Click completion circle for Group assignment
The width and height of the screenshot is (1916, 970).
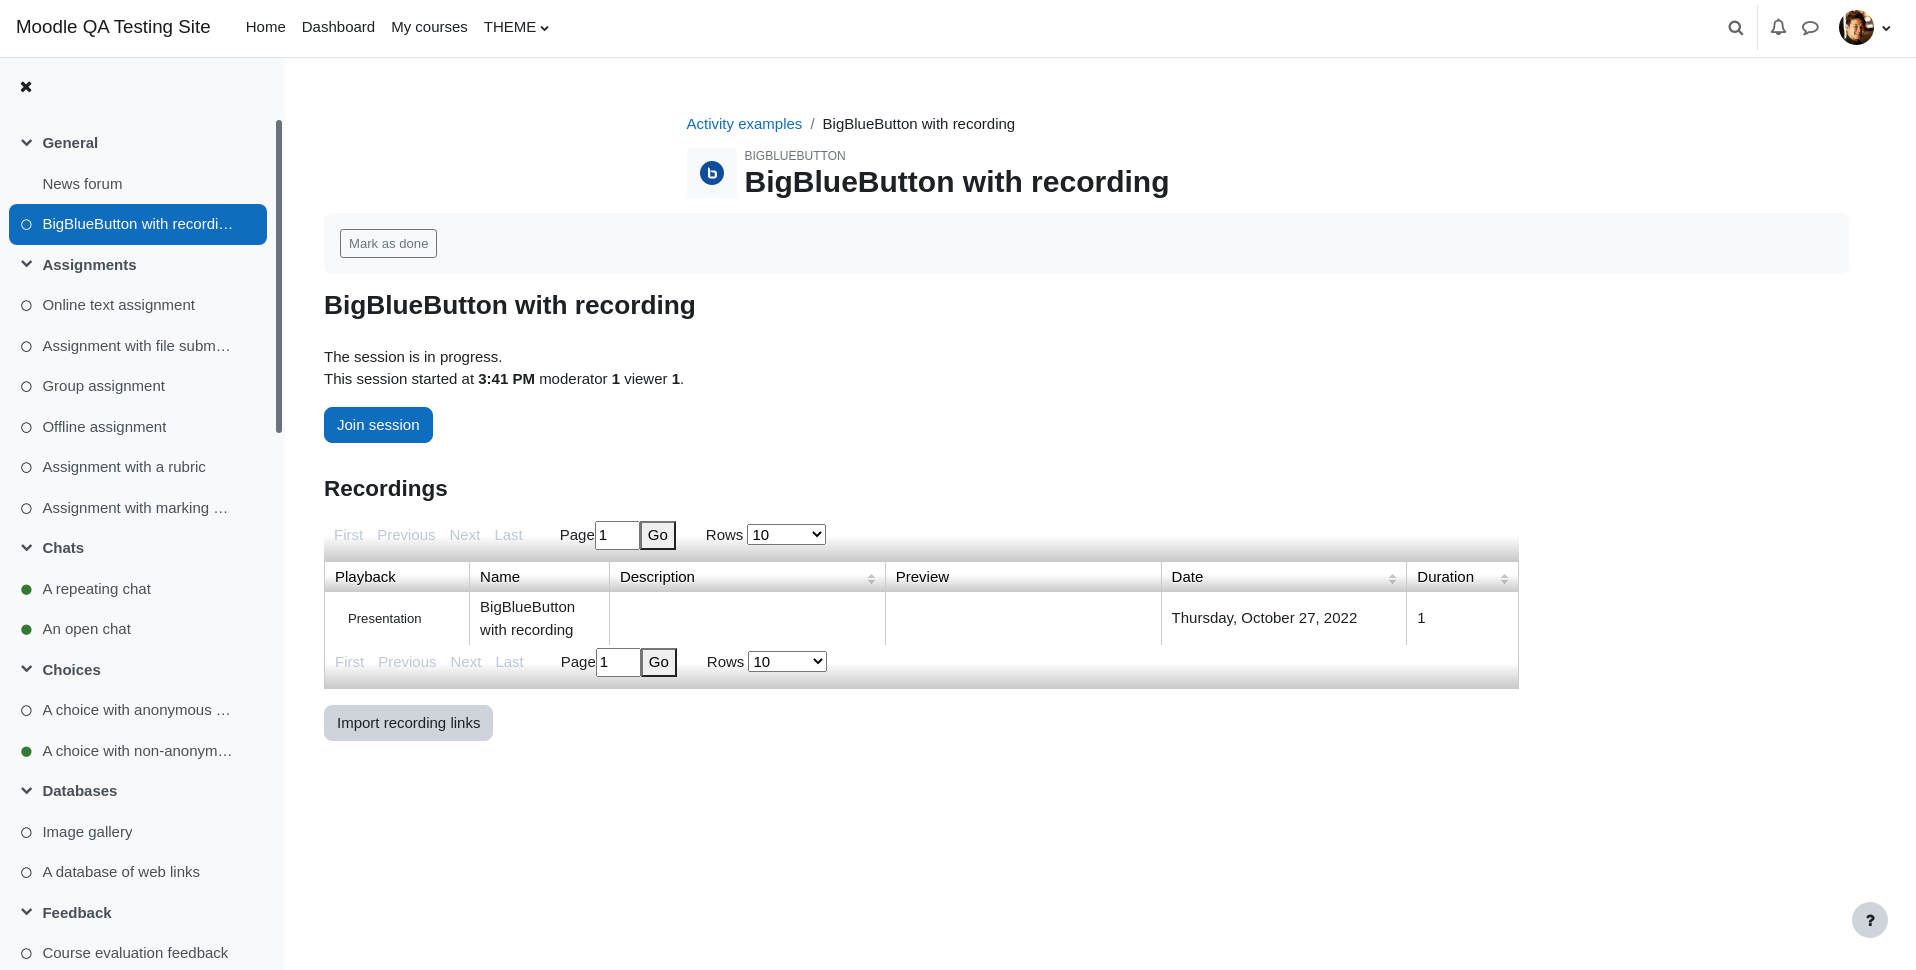coord(27,387)
